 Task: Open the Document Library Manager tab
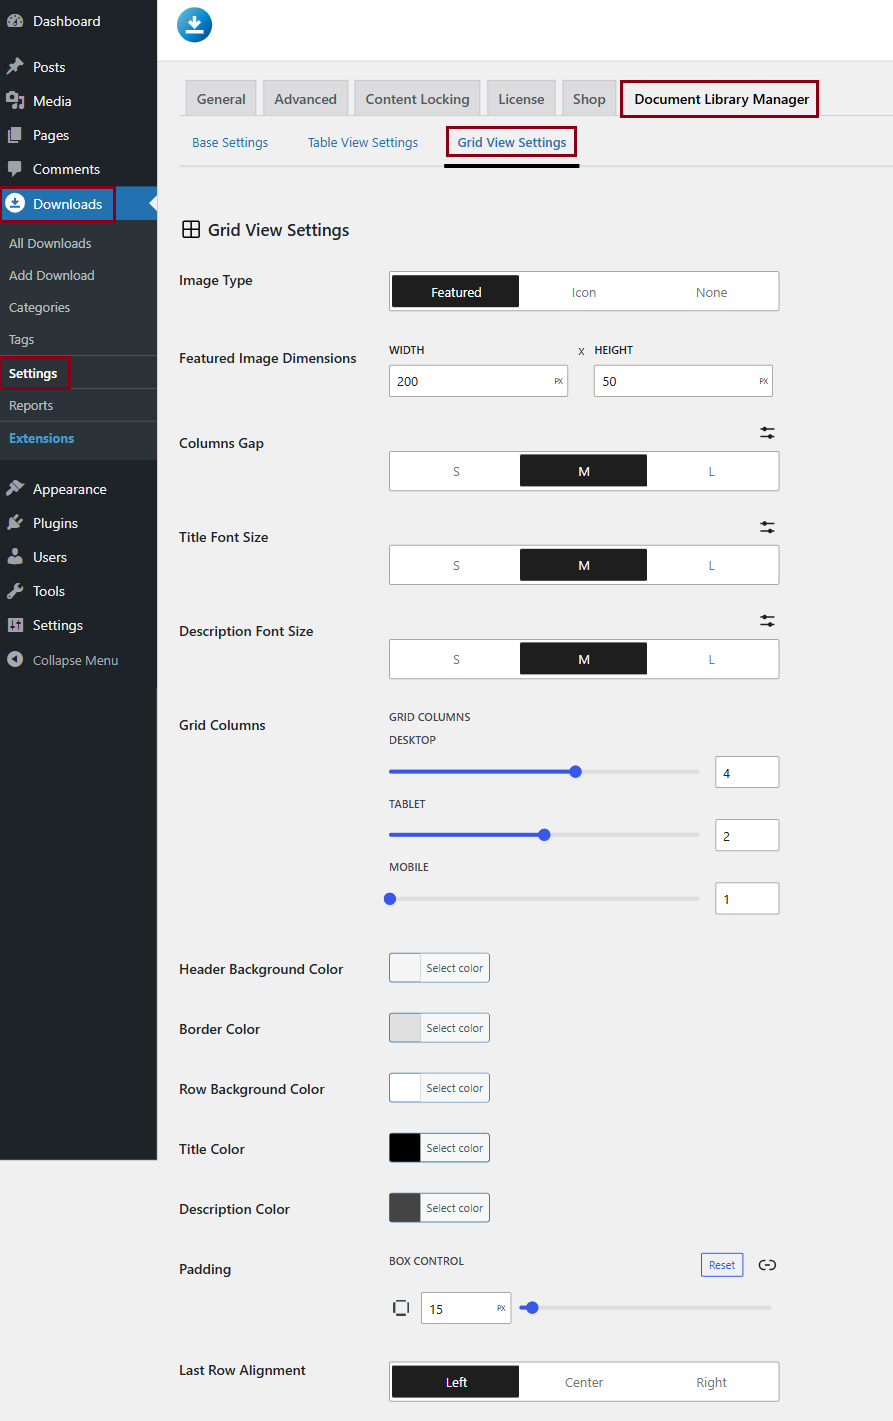click(720, 99)
